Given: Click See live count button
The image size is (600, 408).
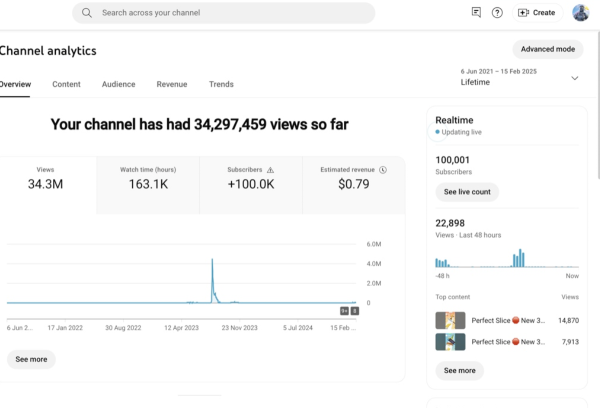Looking at the screenshot, I should [x=467, y=191].
